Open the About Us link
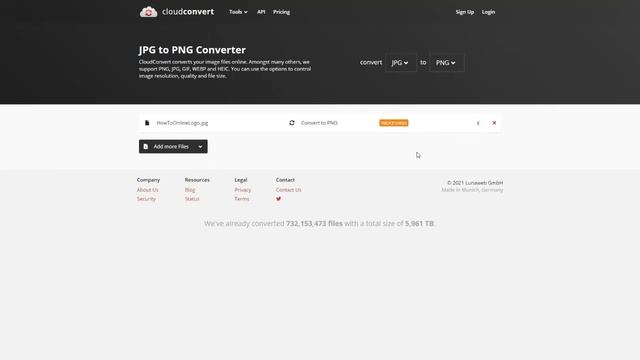640x360 pixels. [147, 190]
